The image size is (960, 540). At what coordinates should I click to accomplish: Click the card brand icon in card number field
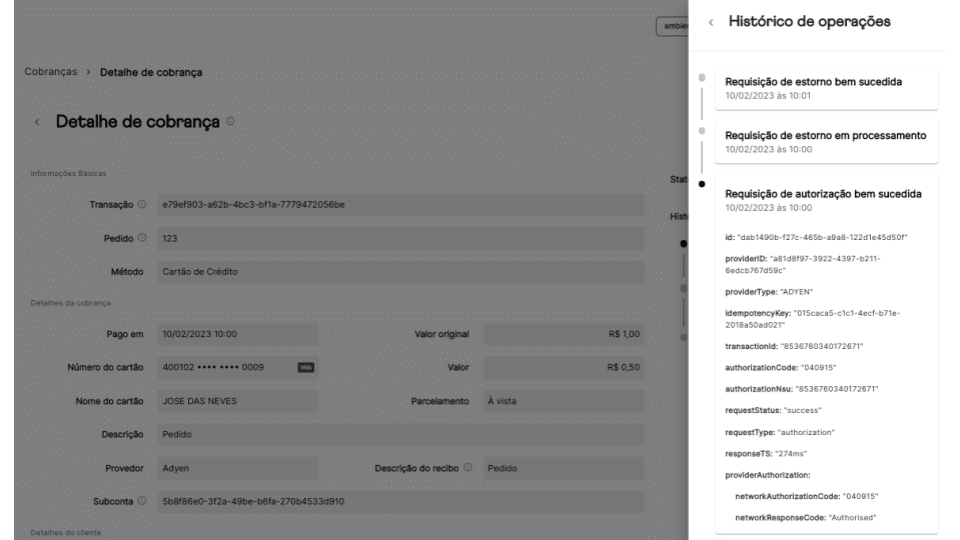(305, 367)
